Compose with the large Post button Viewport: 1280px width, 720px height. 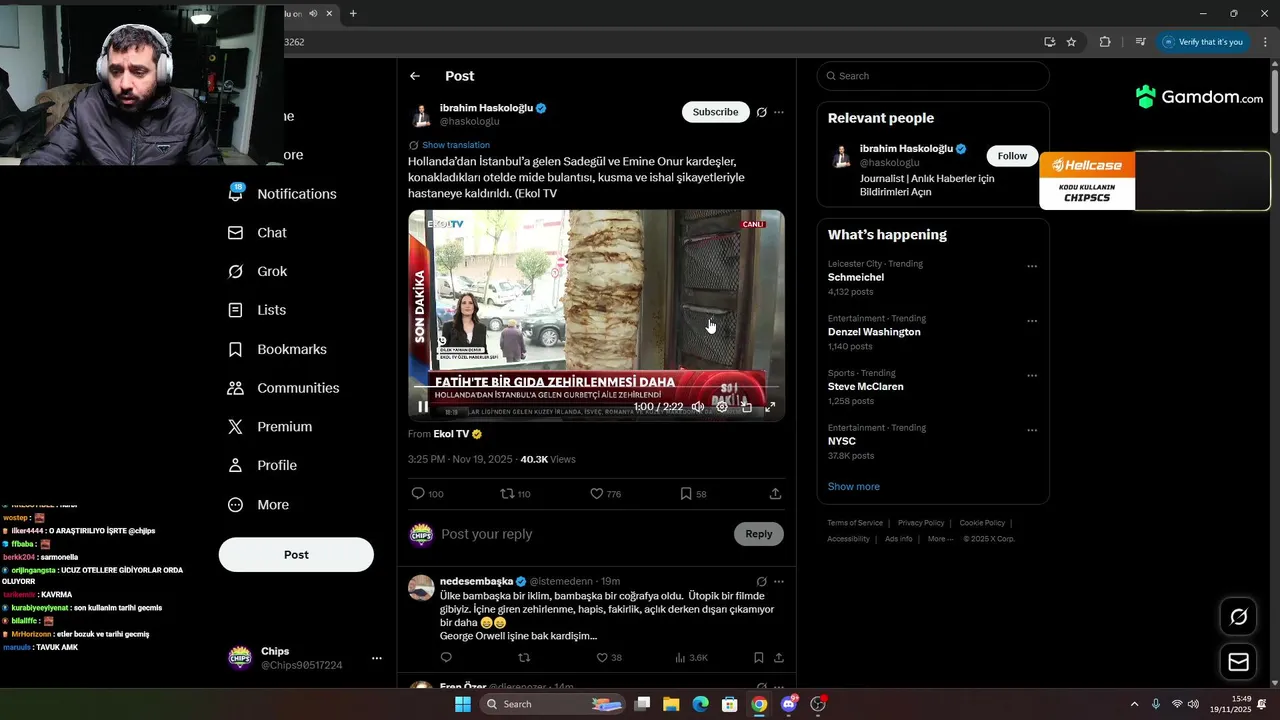[x=296, y=555]
